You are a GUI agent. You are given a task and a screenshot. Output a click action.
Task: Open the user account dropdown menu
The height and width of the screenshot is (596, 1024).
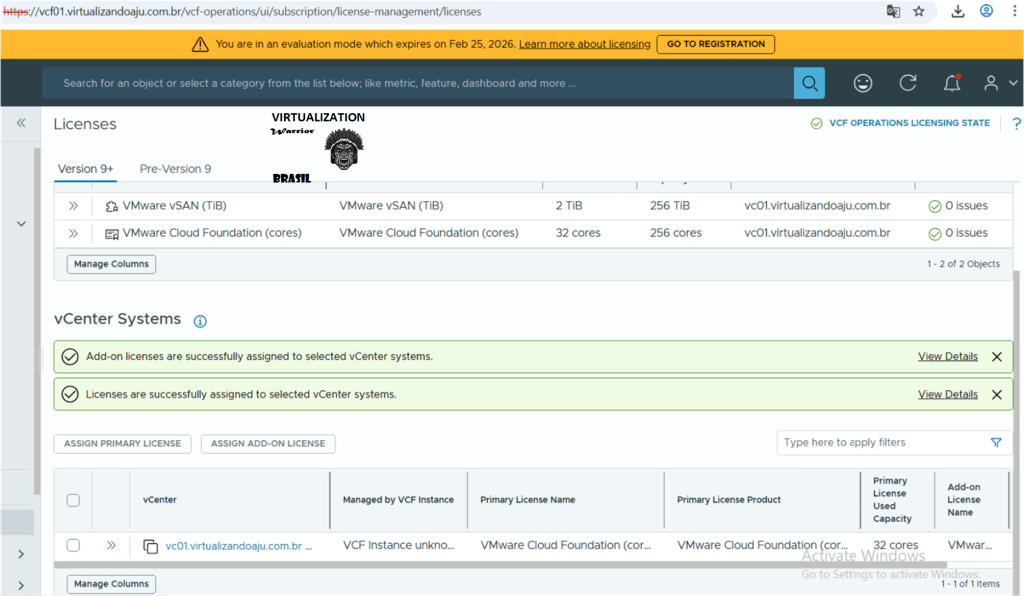click(x=996, y=83)
